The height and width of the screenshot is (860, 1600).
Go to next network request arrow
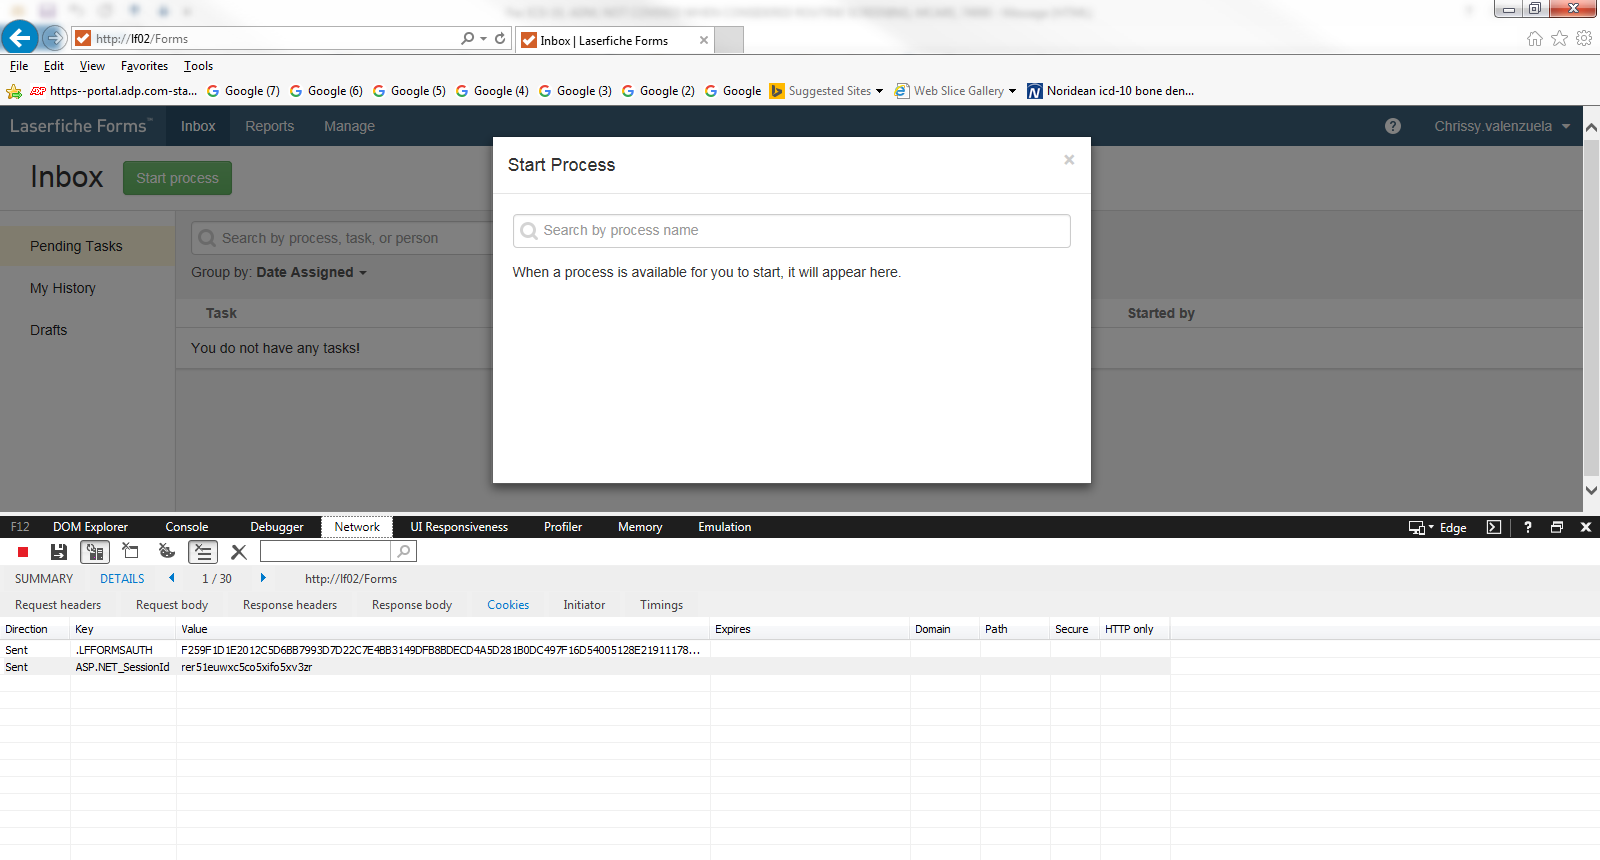[x=263, y=578]
